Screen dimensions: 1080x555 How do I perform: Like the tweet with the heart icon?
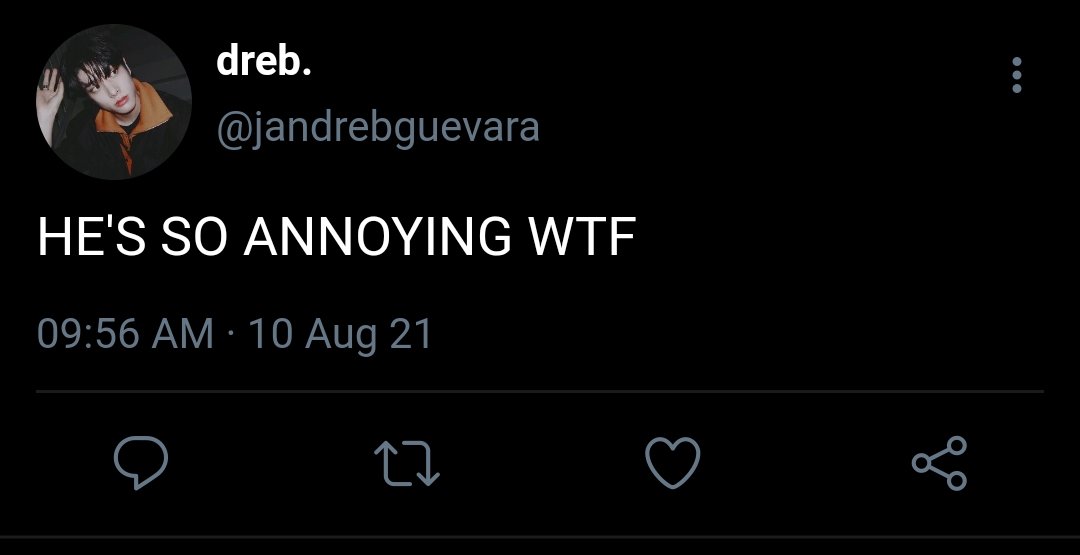672,463
